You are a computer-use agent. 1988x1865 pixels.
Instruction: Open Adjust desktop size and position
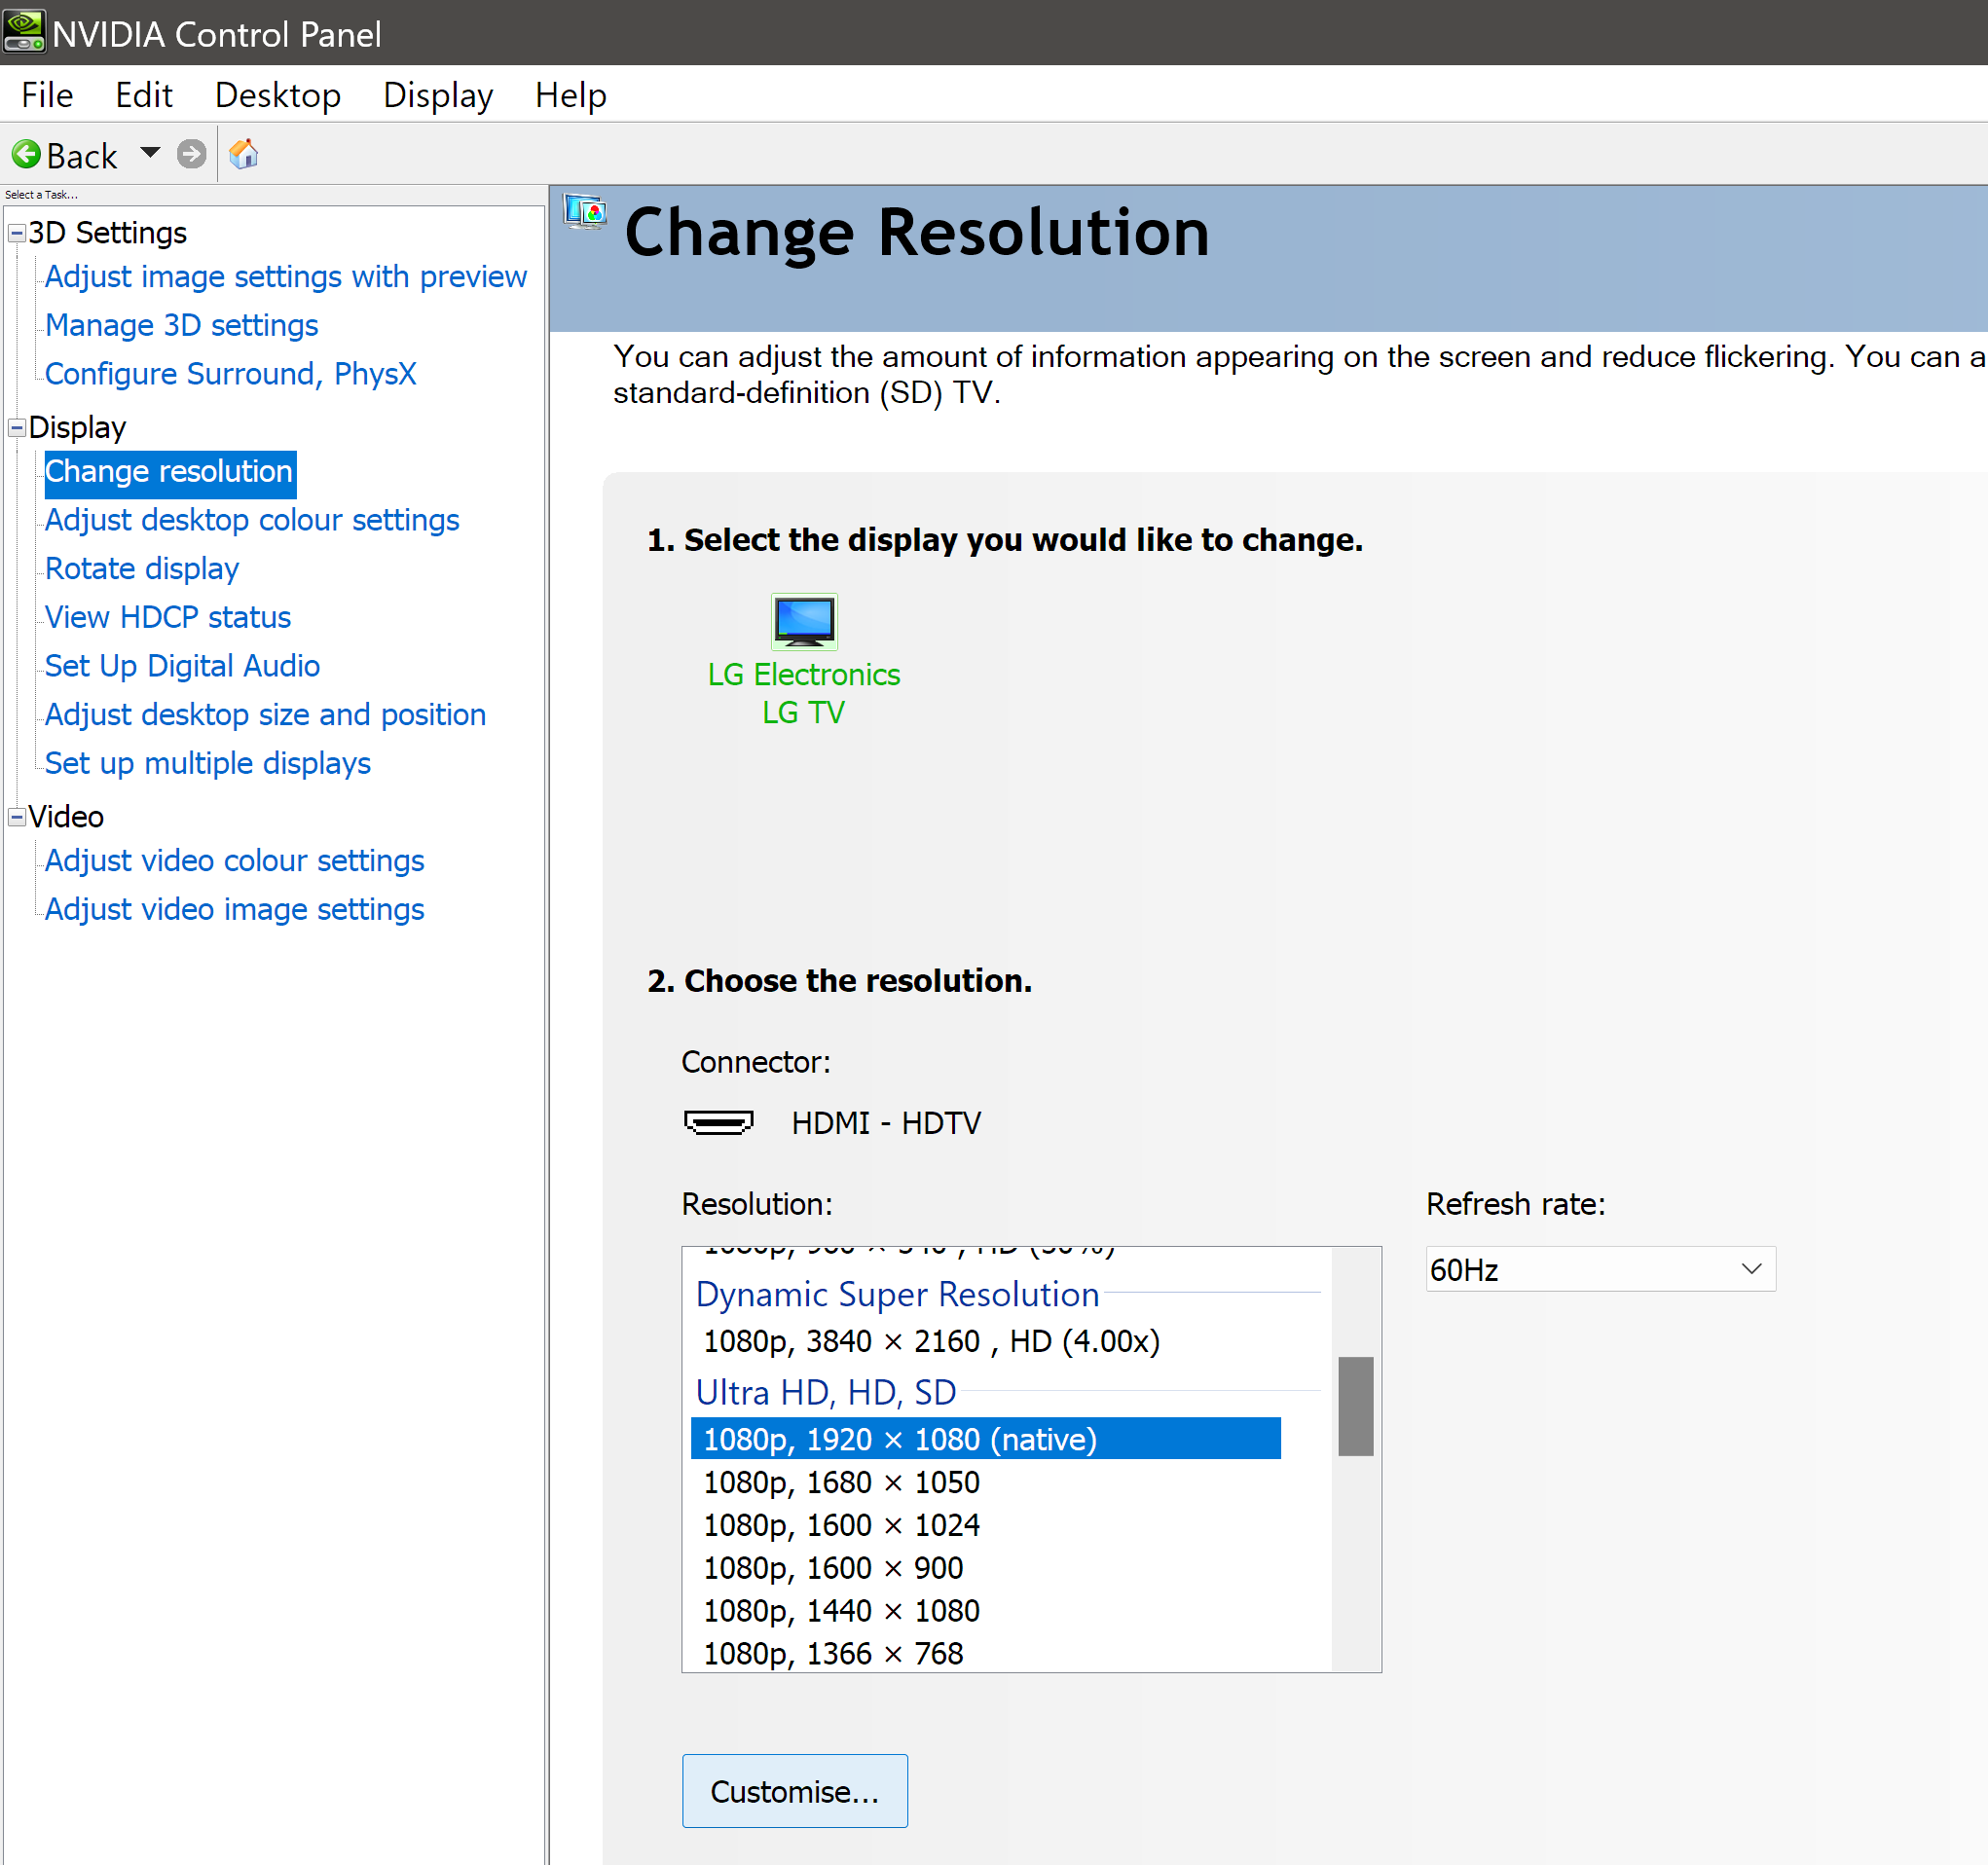point(265,715)
